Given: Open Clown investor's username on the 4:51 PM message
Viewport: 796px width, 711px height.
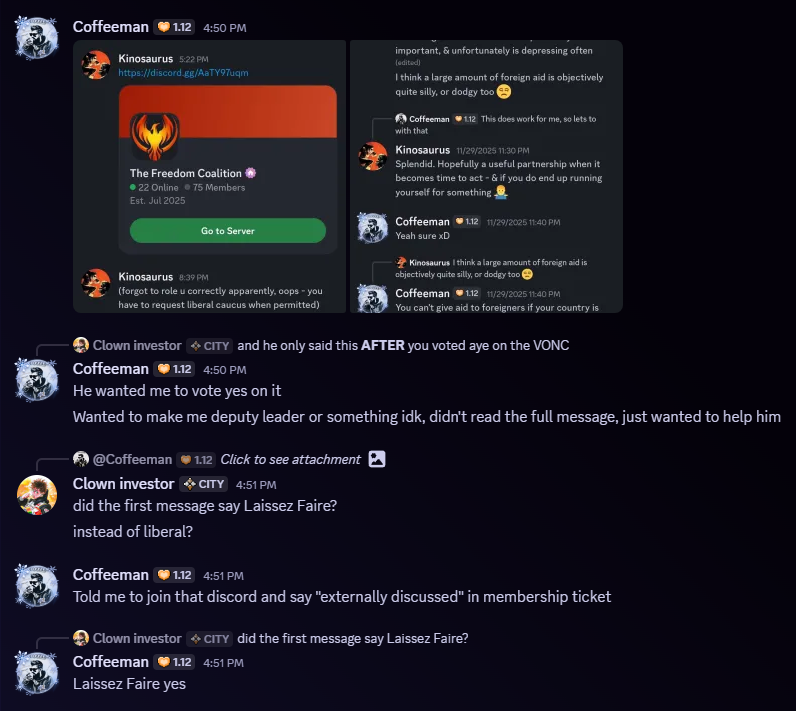Looking at the screenshot, I should tap(124, 484).
